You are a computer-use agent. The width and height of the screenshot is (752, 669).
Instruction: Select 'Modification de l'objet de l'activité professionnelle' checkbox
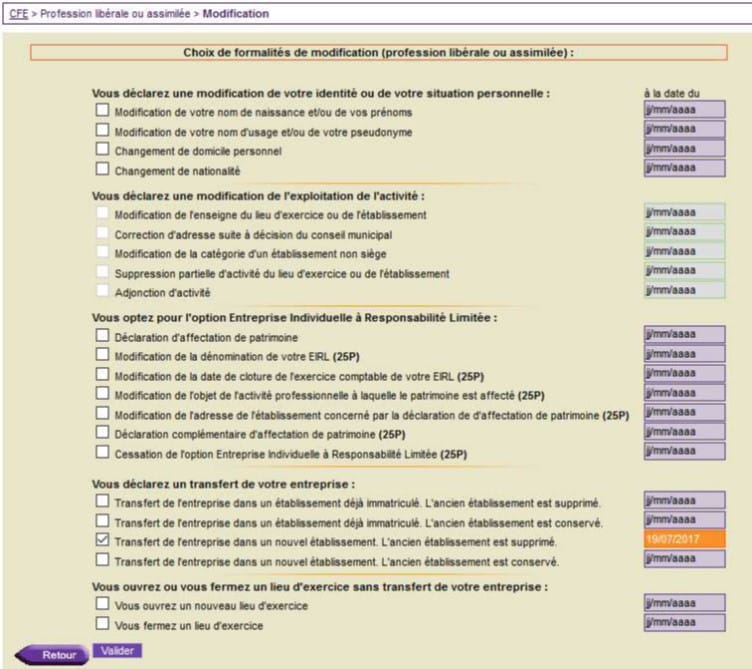click(102, 393)
